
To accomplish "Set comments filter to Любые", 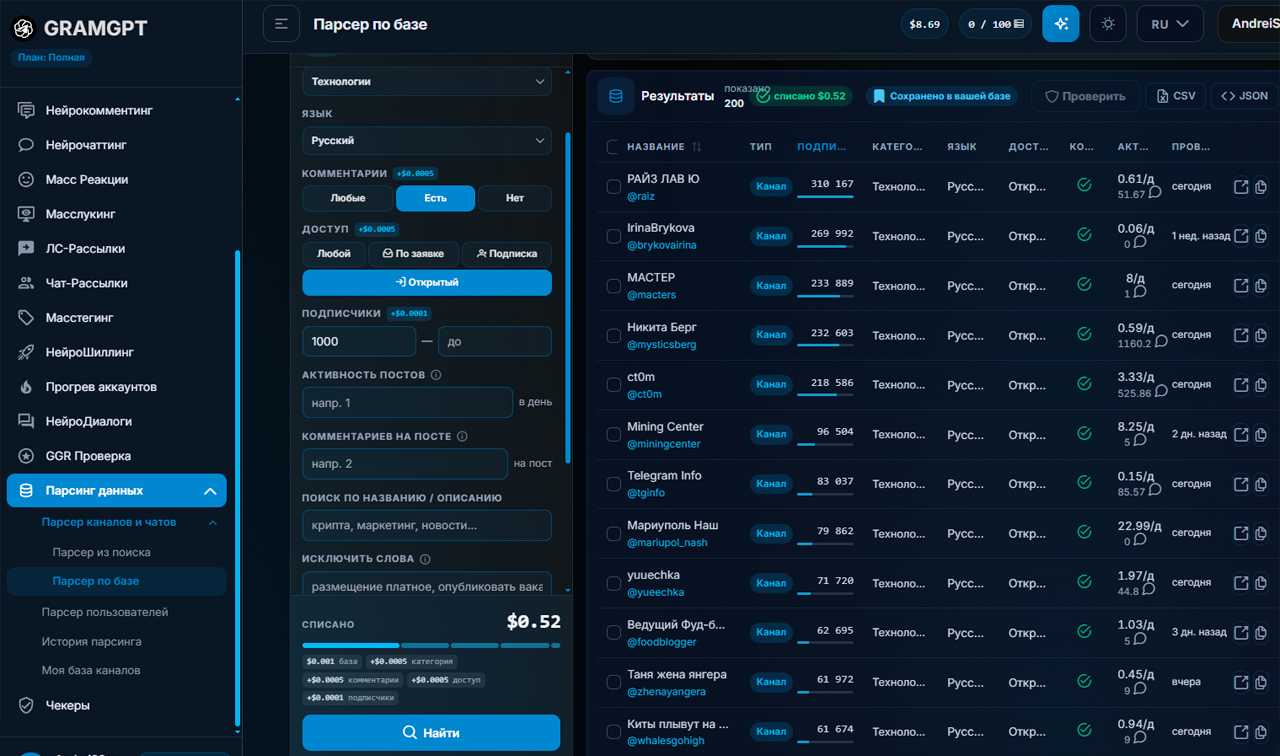I will [348, 198].
